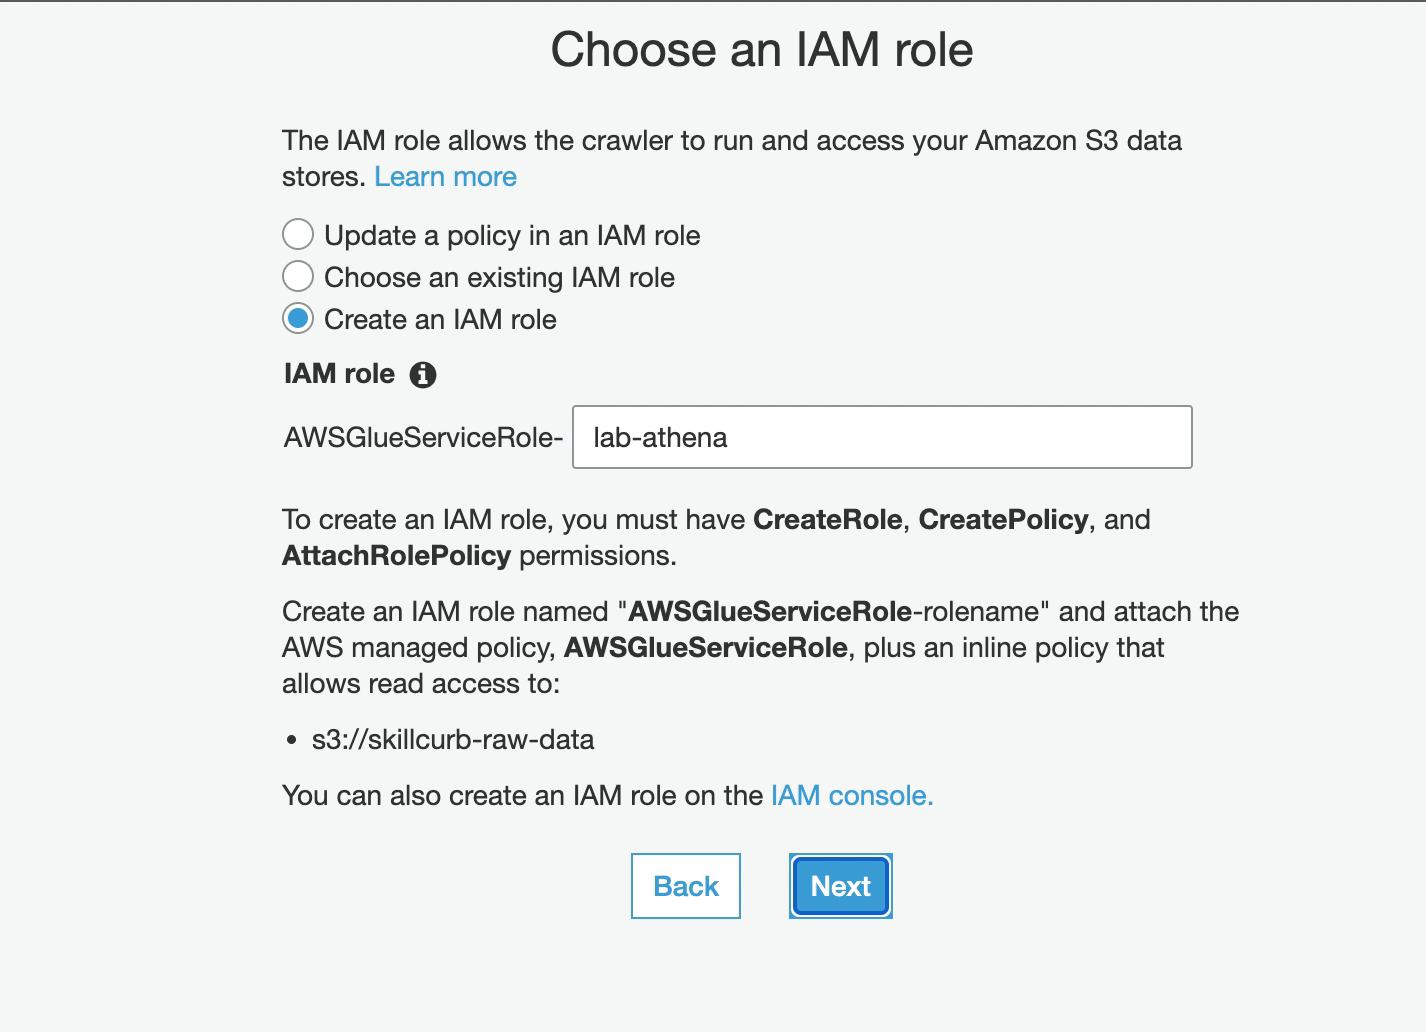Click the 'Create an IAM role' label text

point(440,320)
